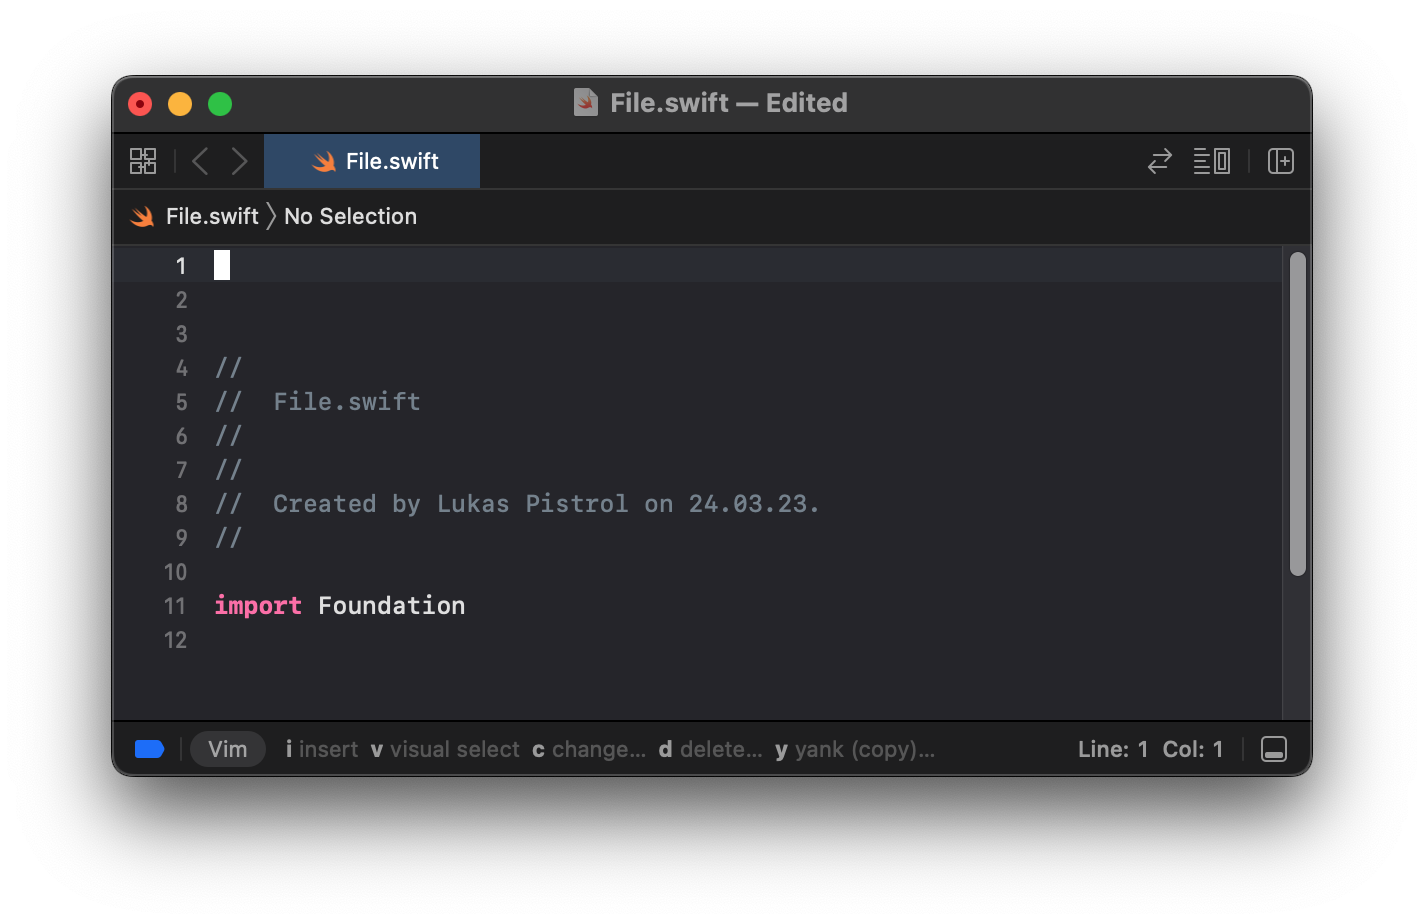Toggle the navigator sidebar icon
The width and height of the screenshot is (1424, 924).
[x=143, y=161]
